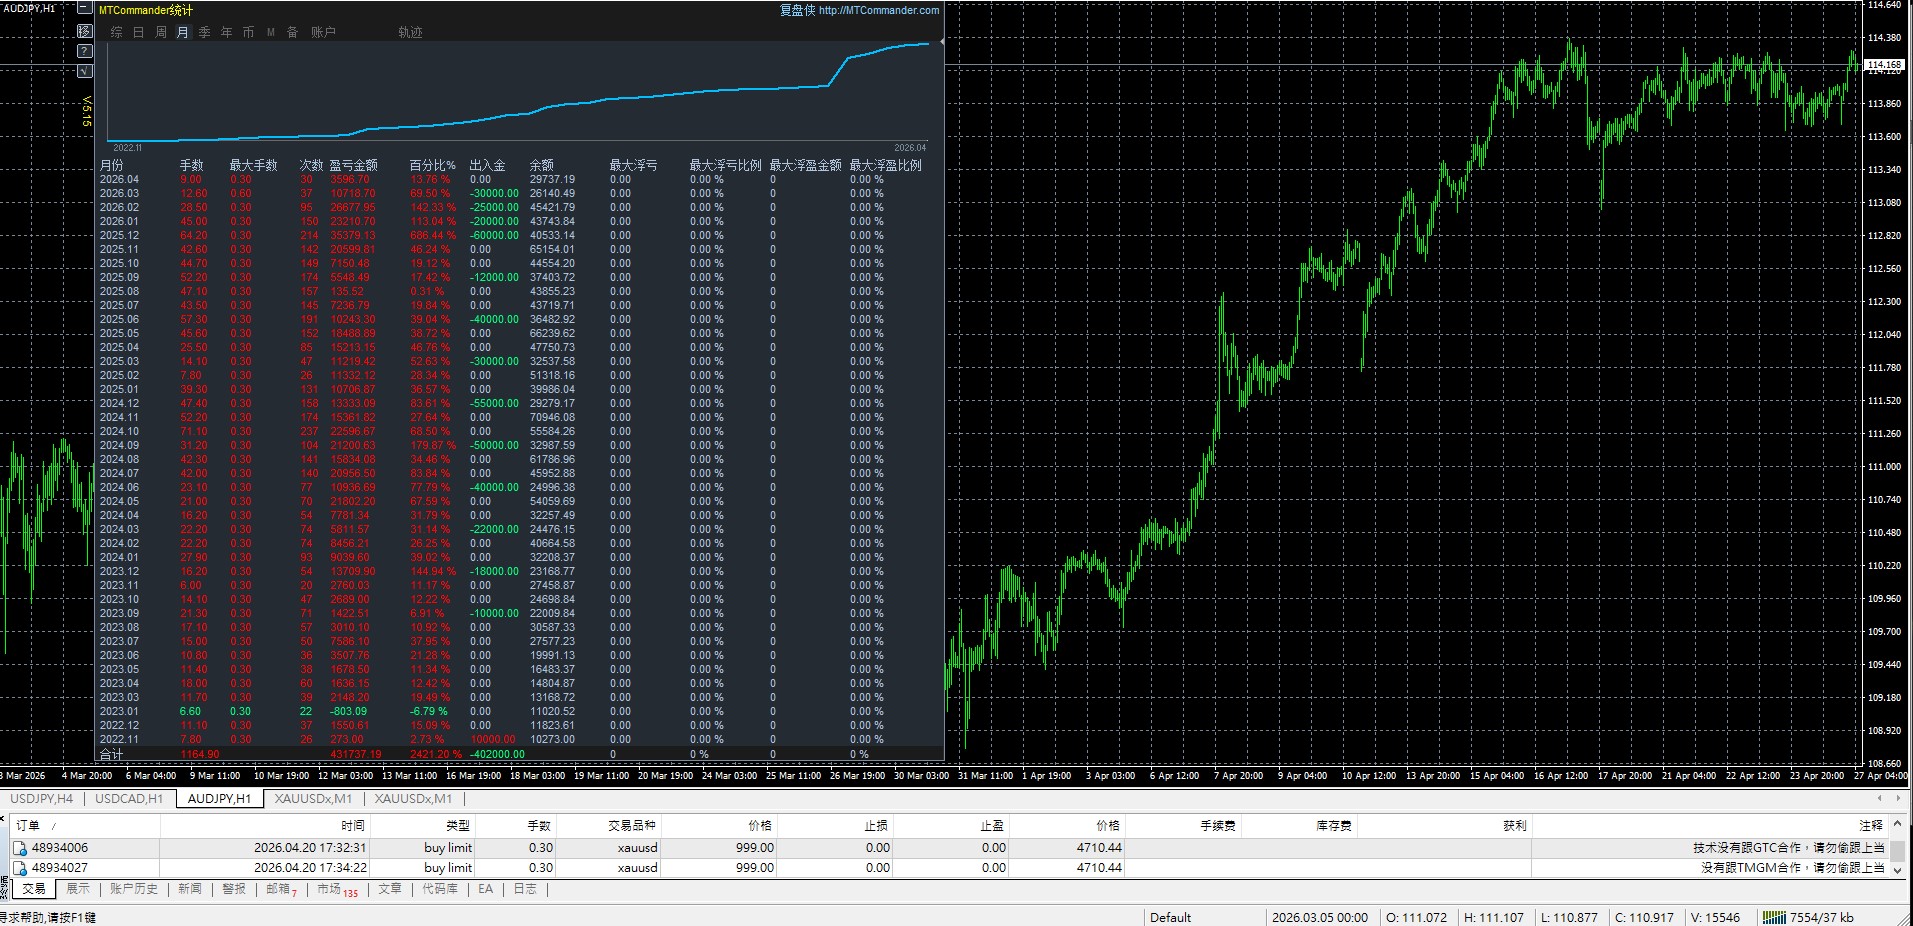Select the 月 monthly statistics tab
Screen dimensions: 1913x926
pos(182,32)
